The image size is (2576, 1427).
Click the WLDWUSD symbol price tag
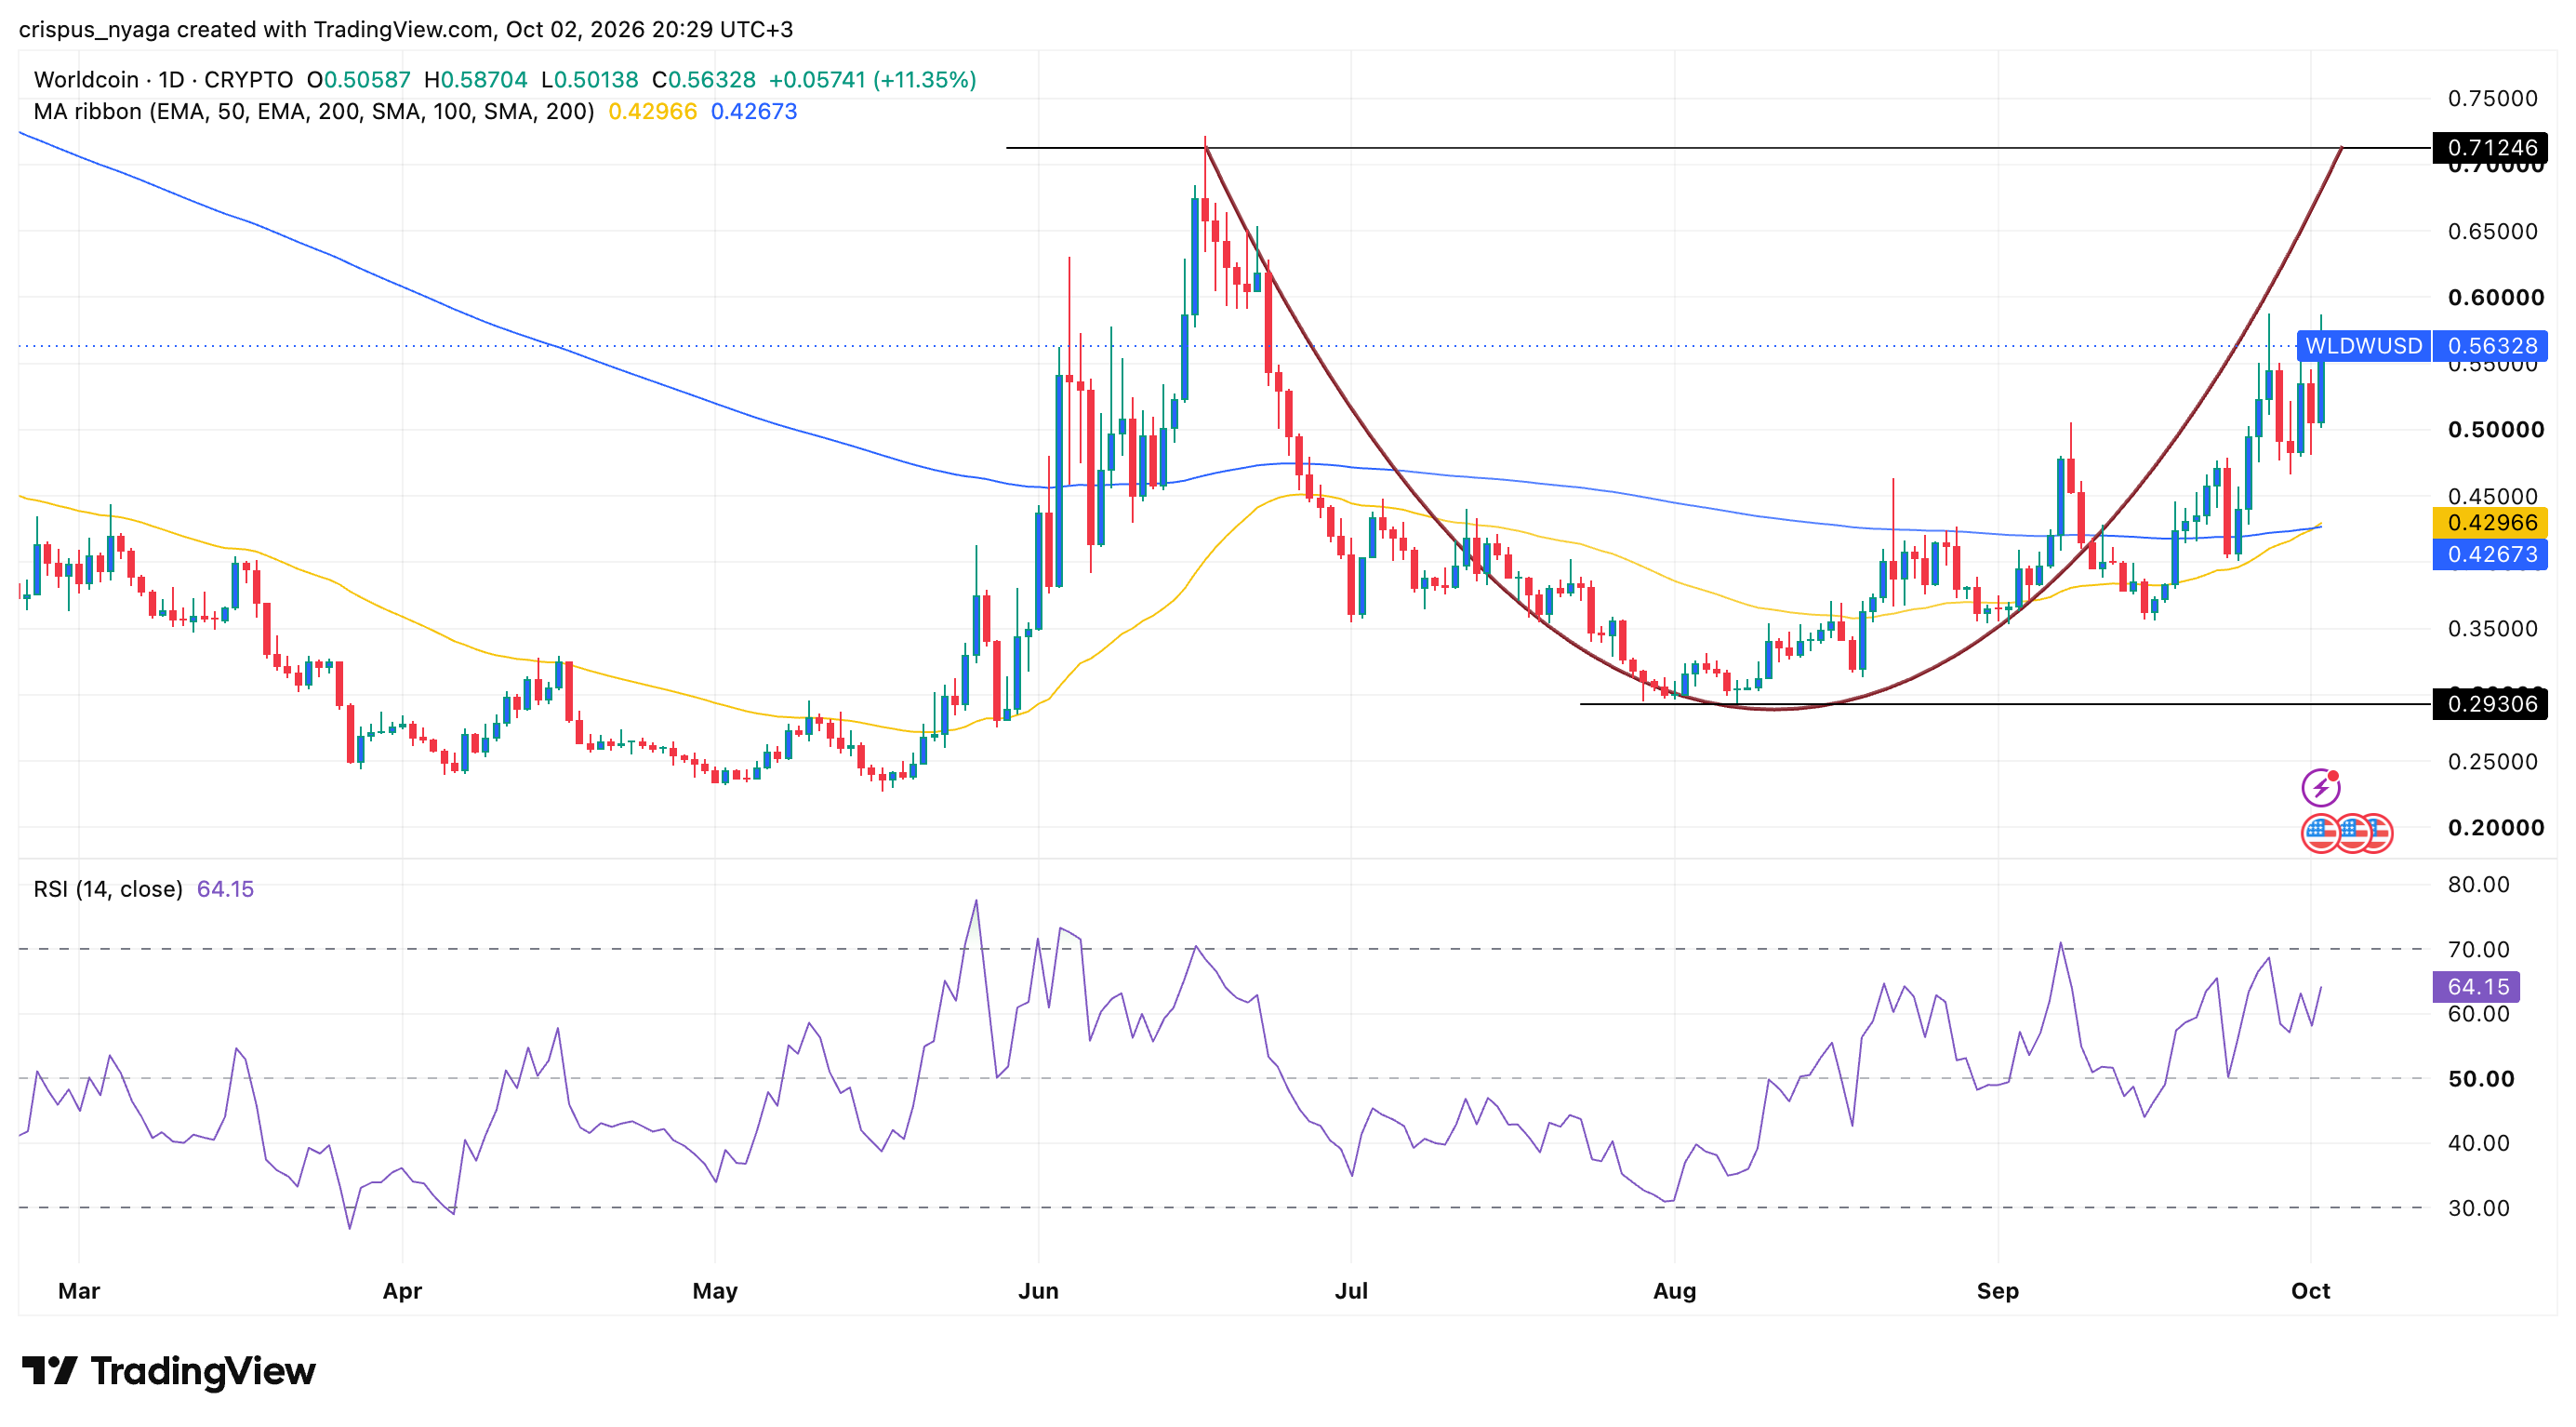2363,346
